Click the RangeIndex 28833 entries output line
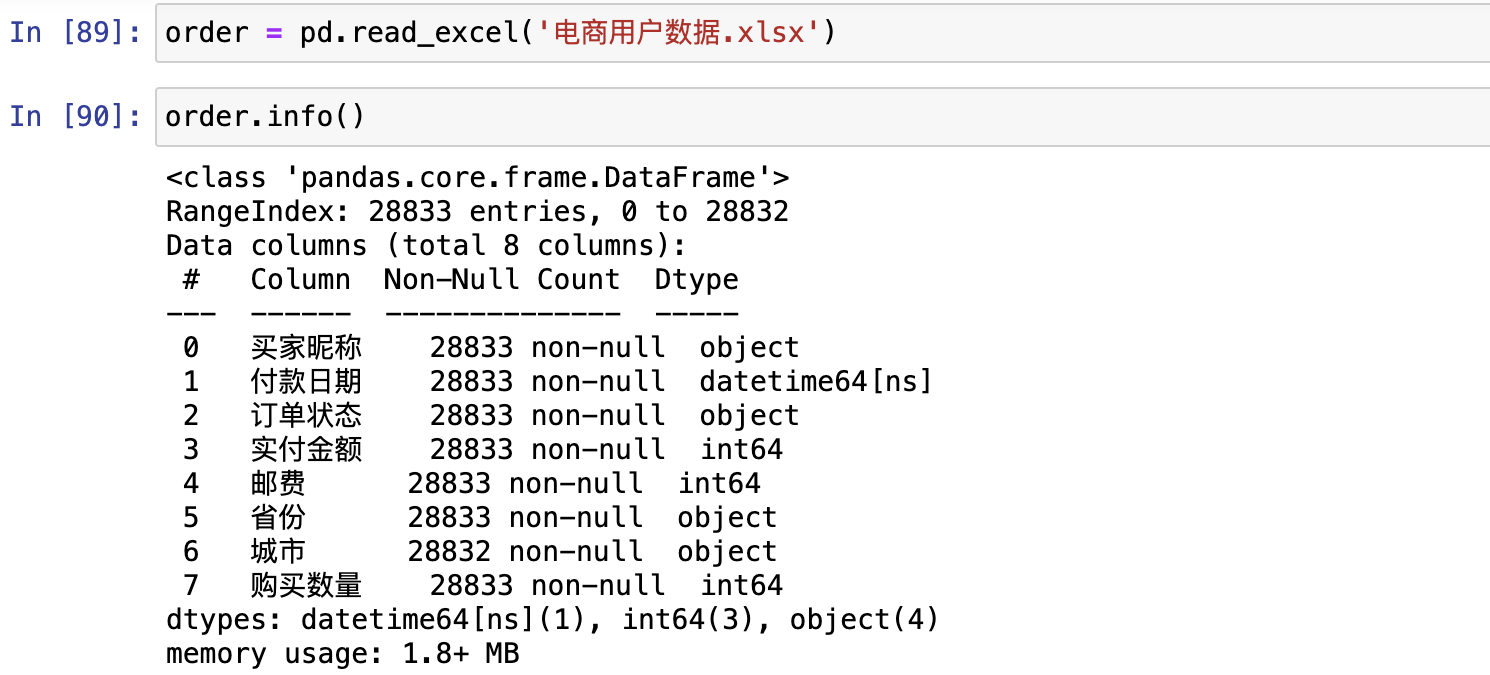 (477, 212)
